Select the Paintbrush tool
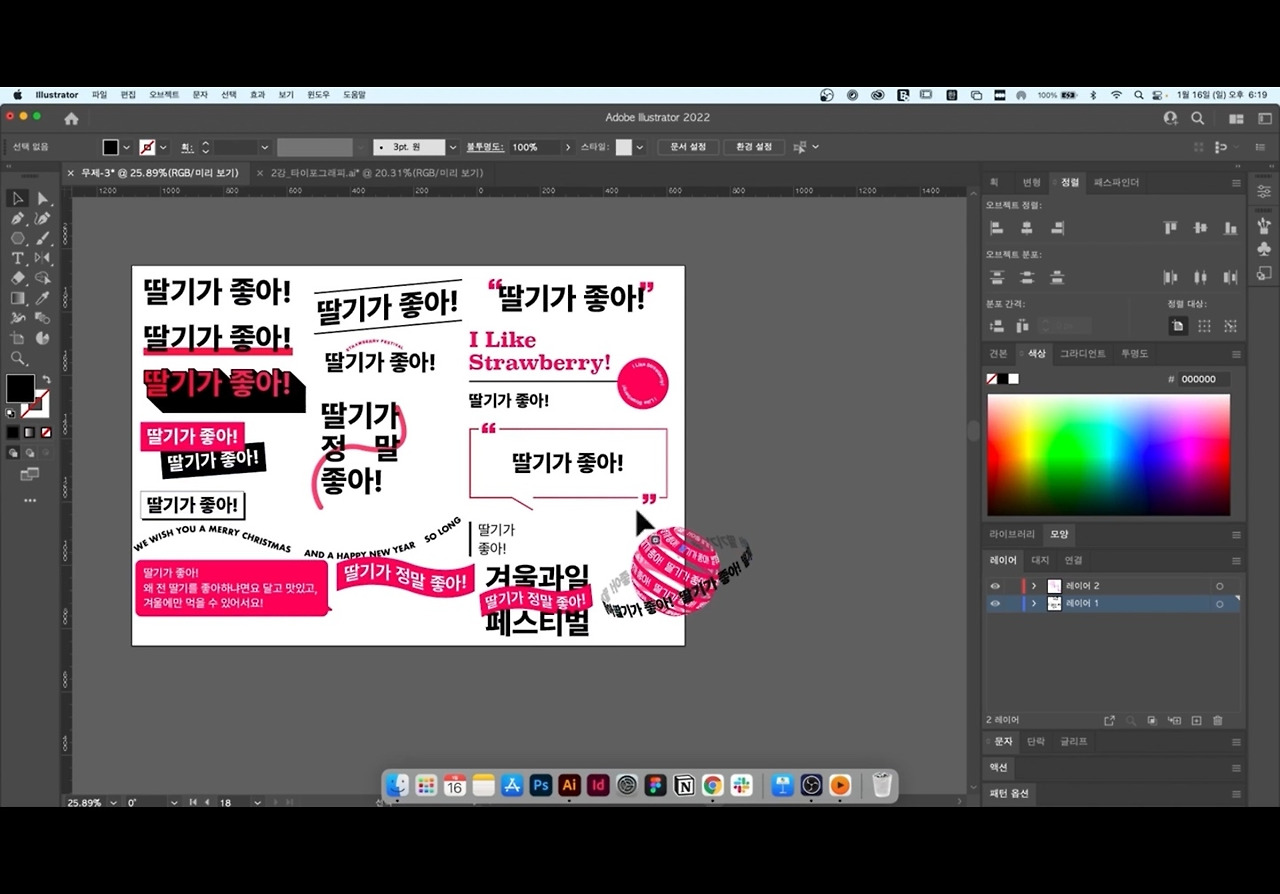Viewport: 1280px width, 894px height. 43,238
